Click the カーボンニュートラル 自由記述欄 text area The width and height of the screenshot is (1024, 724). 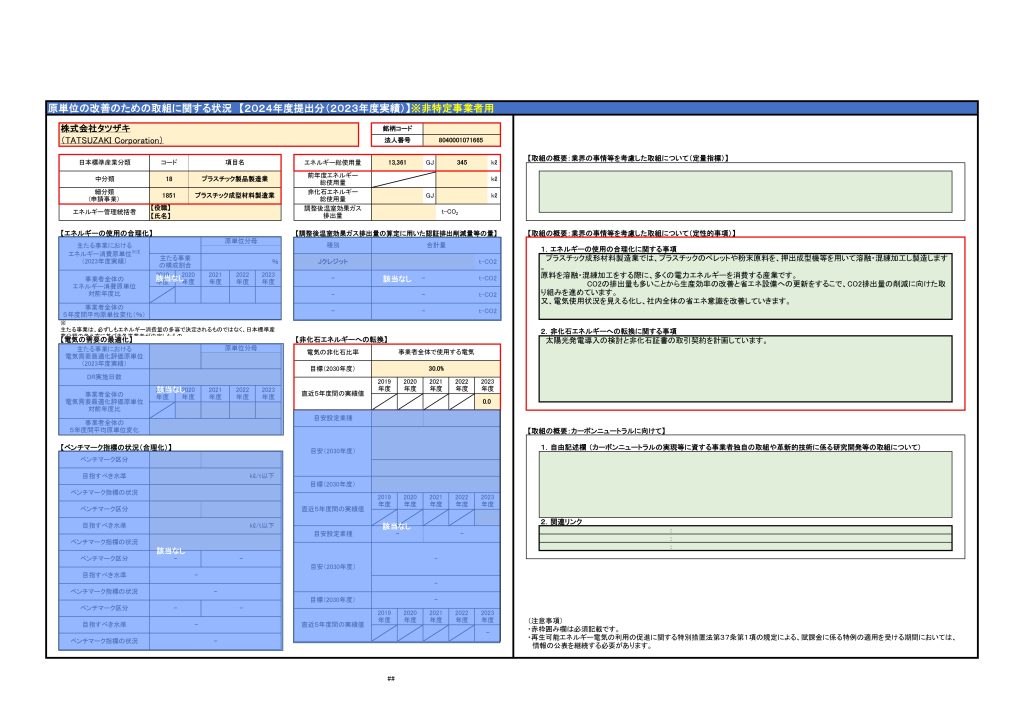click(745, 484)
